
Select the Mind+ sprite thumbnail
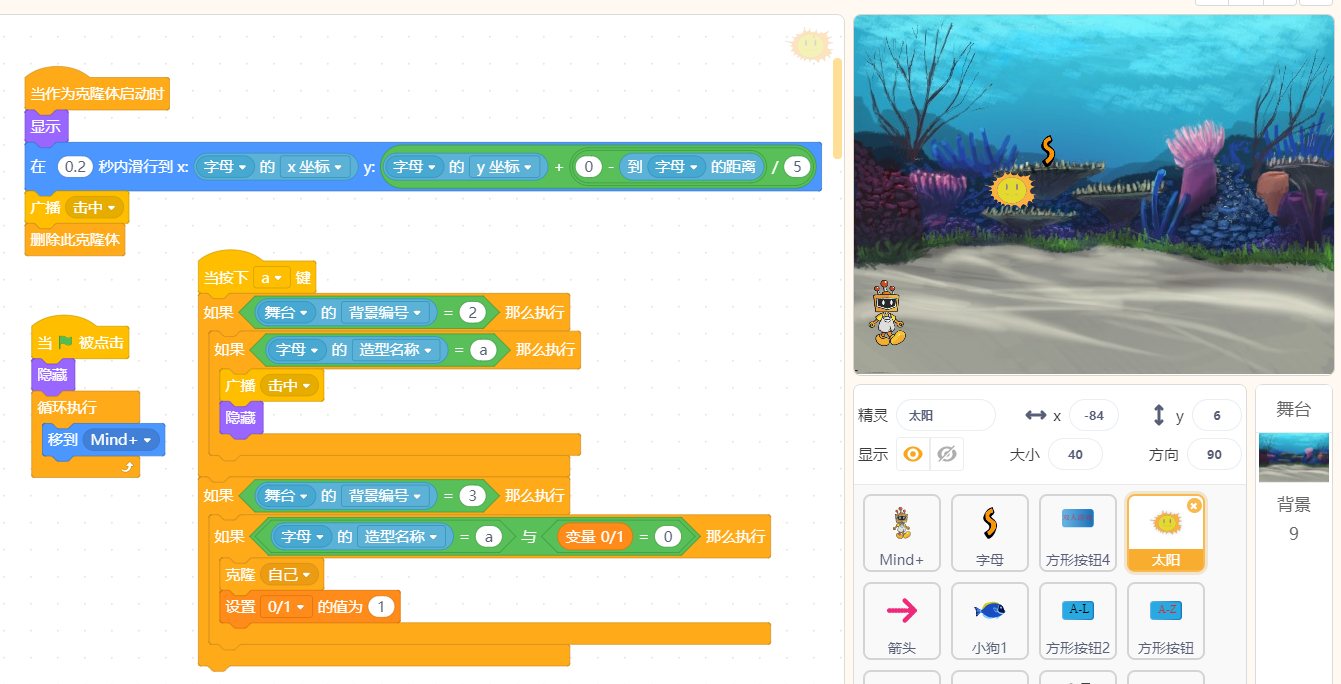coord(902,535)
